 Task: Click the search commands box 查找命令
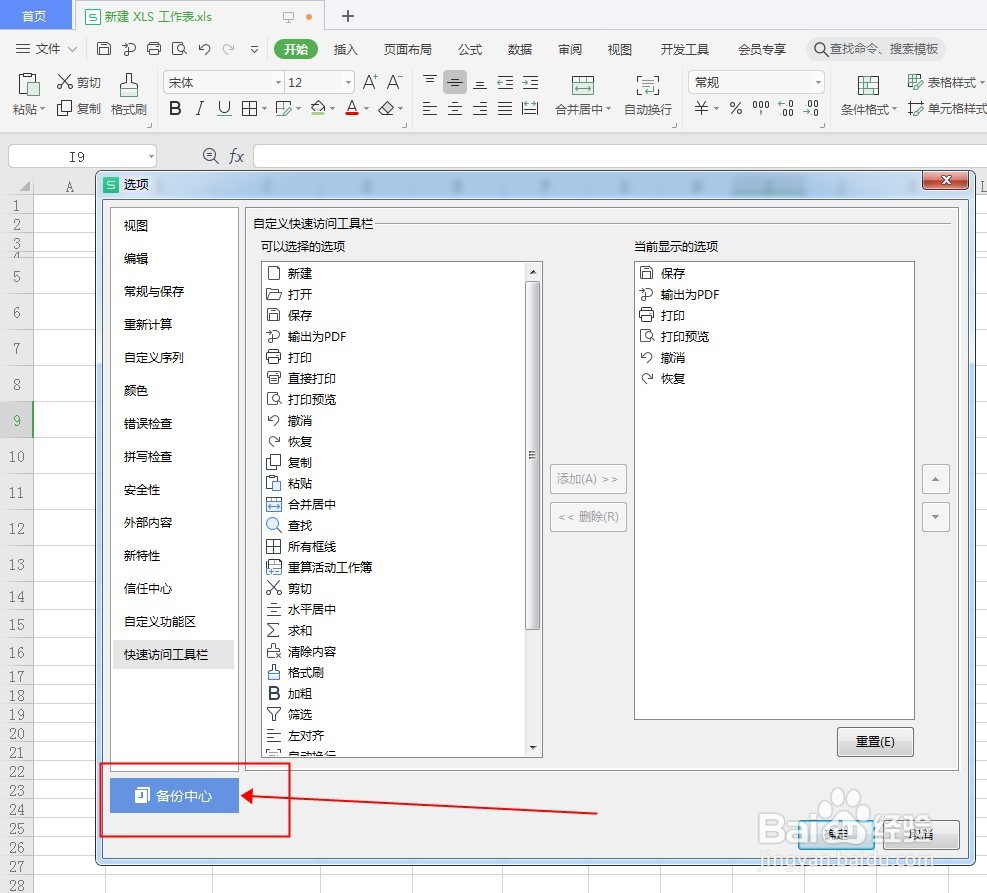click(x=876, y=48)
